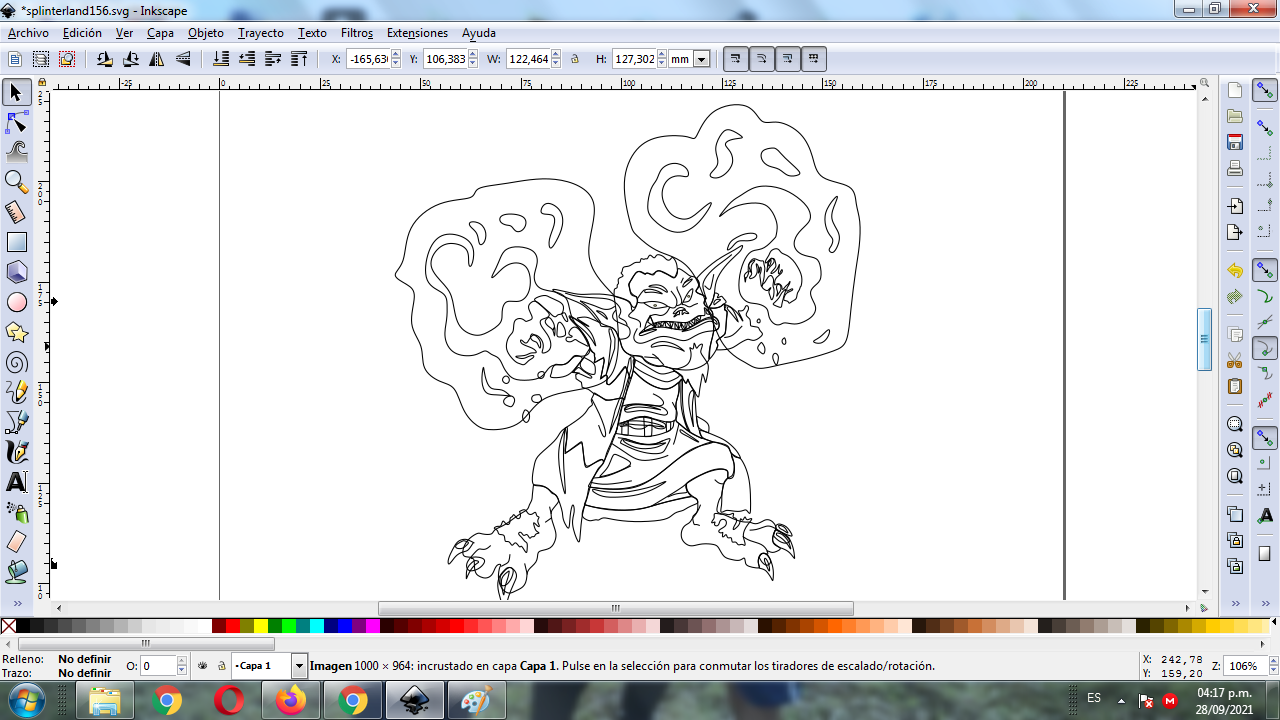Click Export bitmap icon
Viewport: 1280px width, 720px height.
point(1235,232)
